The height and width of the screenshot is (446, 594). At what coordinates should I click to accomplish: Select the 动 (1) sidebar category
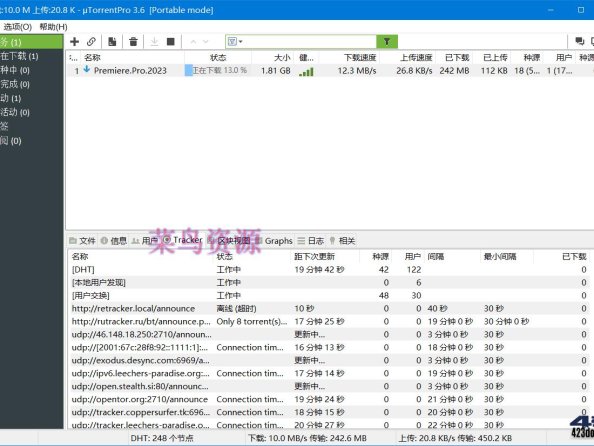[x=31, y=98]
